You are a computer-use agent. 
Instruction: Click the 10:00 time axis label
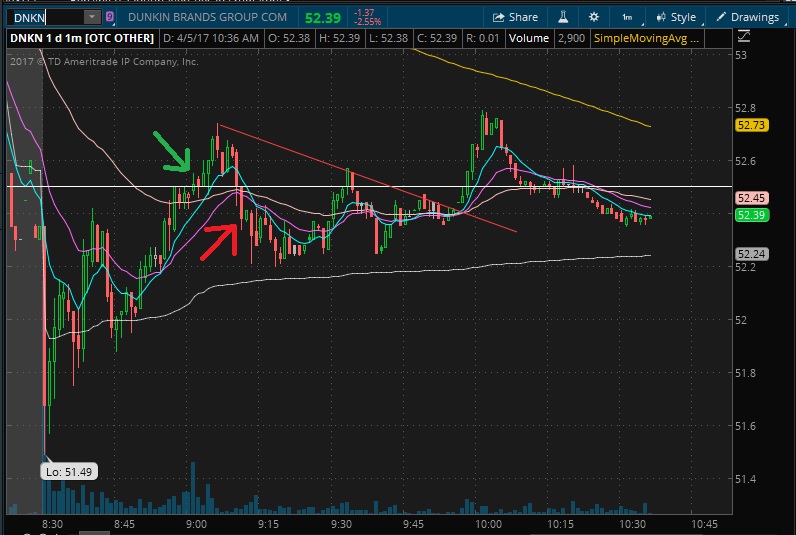488,524
